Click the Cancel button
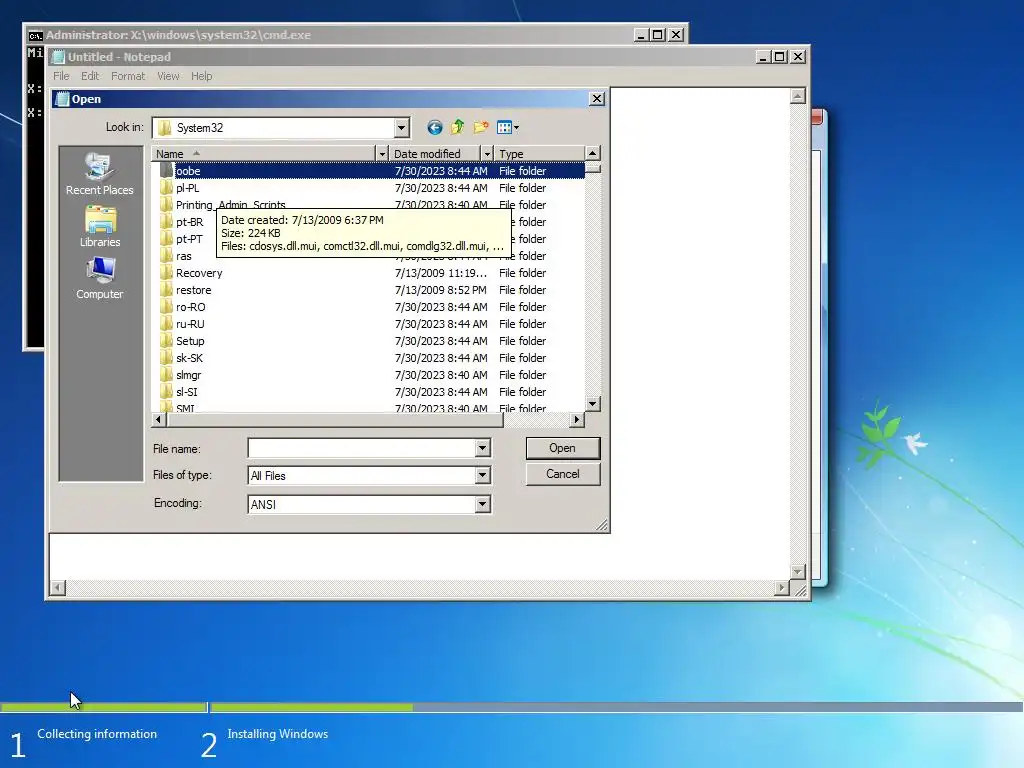Viewport: 1024px width, 768px height. [x=562, y=474]
